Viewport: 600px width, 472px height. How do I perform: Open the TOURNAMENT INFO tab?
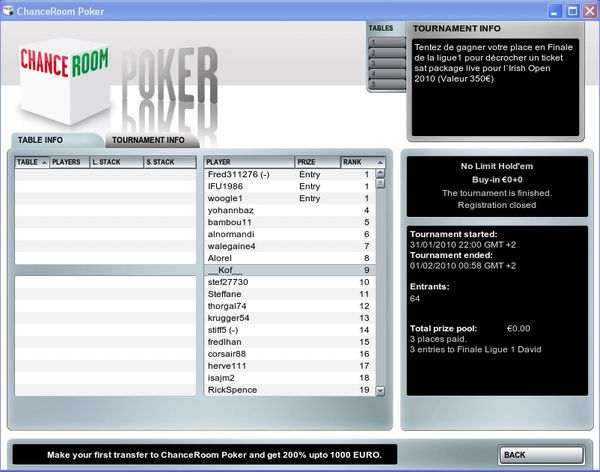[152, 140]
